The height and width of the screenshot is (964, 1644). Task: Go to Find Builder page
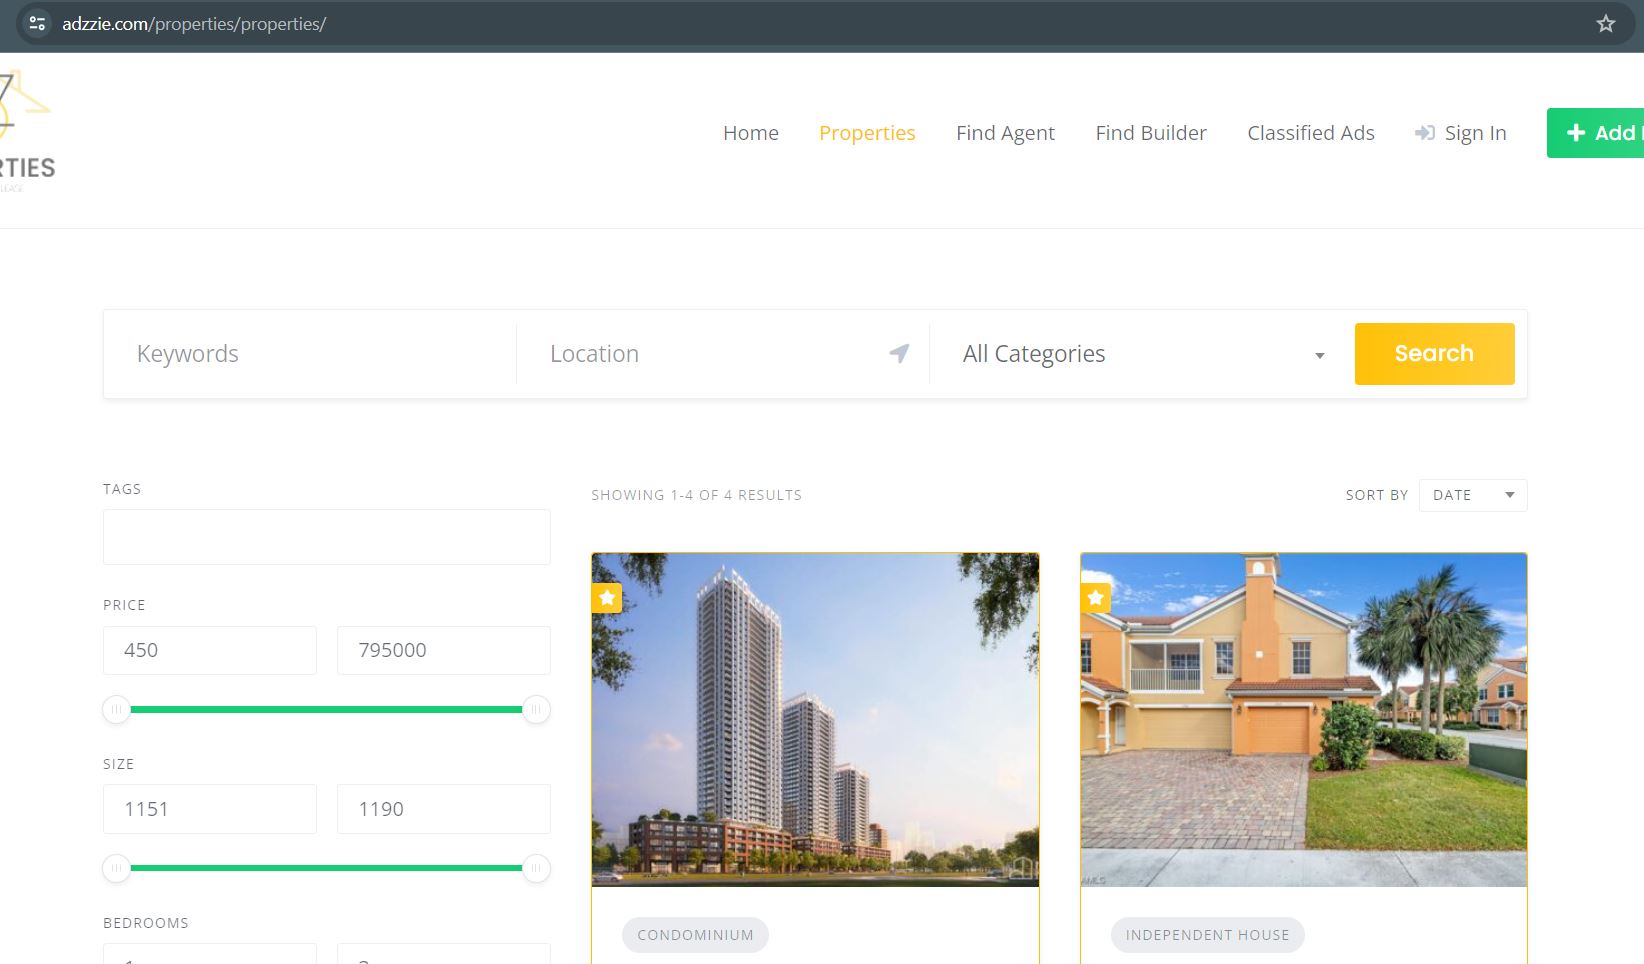[x=1151, y=133]
